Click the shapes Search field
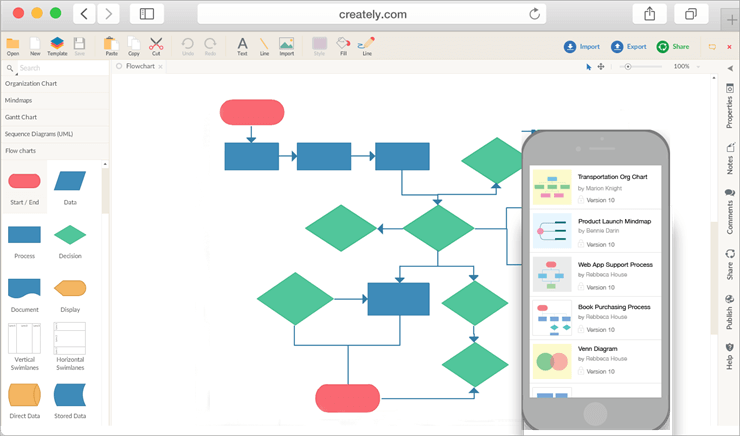 pyautogui.click(x=61, y=68)
